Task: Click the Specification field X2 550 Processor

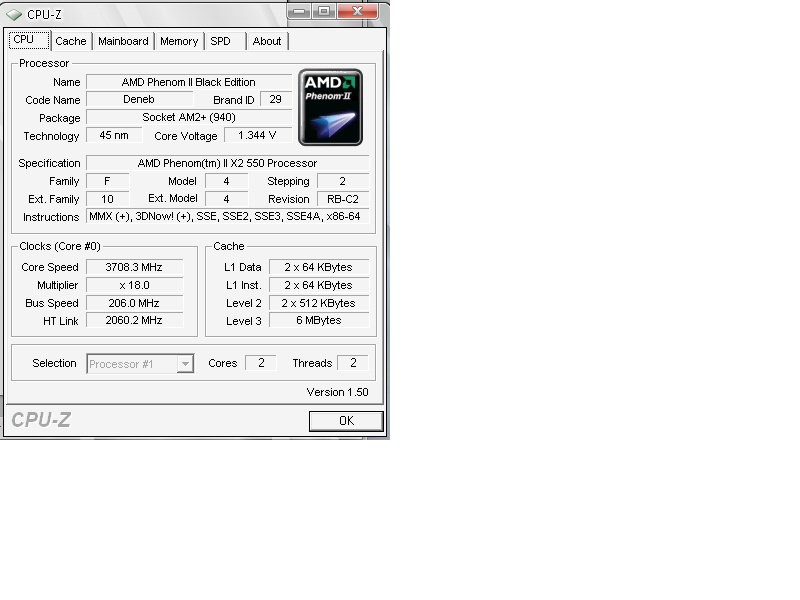Action: [228, 163]
